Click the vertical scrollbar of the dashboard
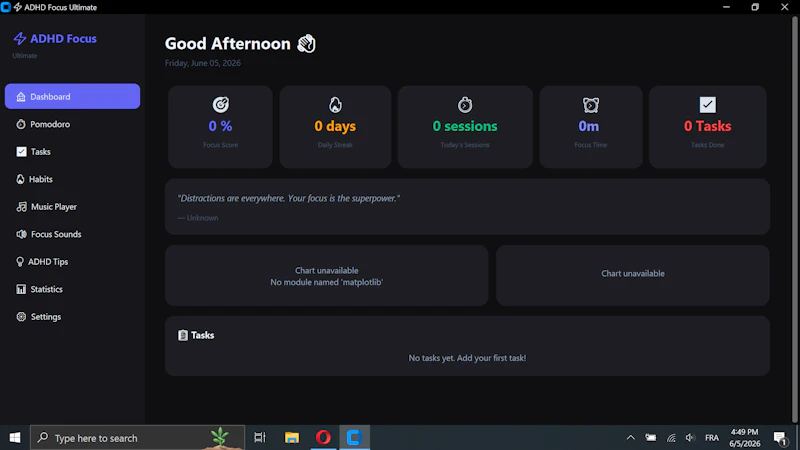 [794, 219]
